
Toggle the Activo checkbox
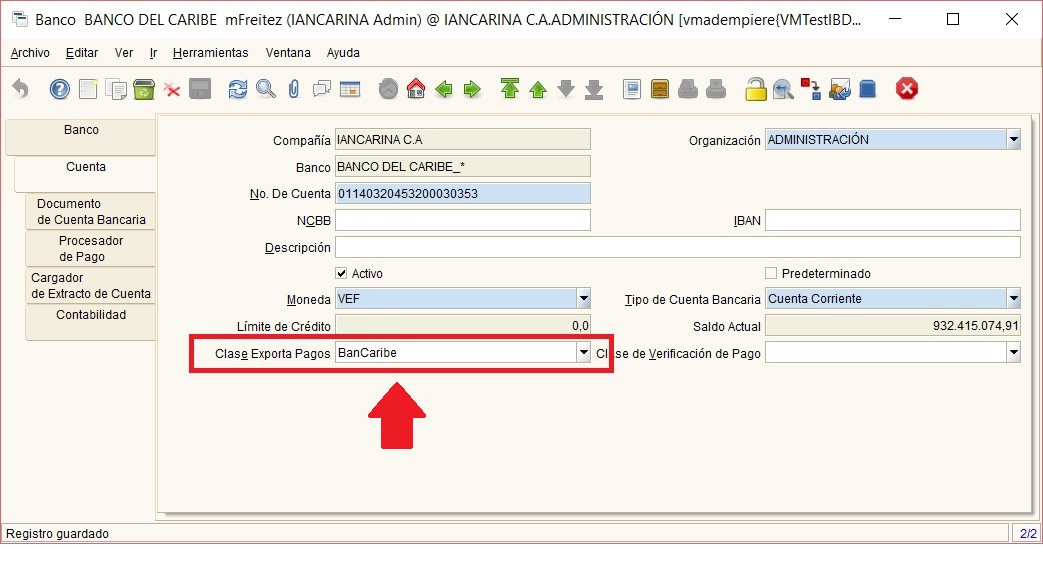341,273
